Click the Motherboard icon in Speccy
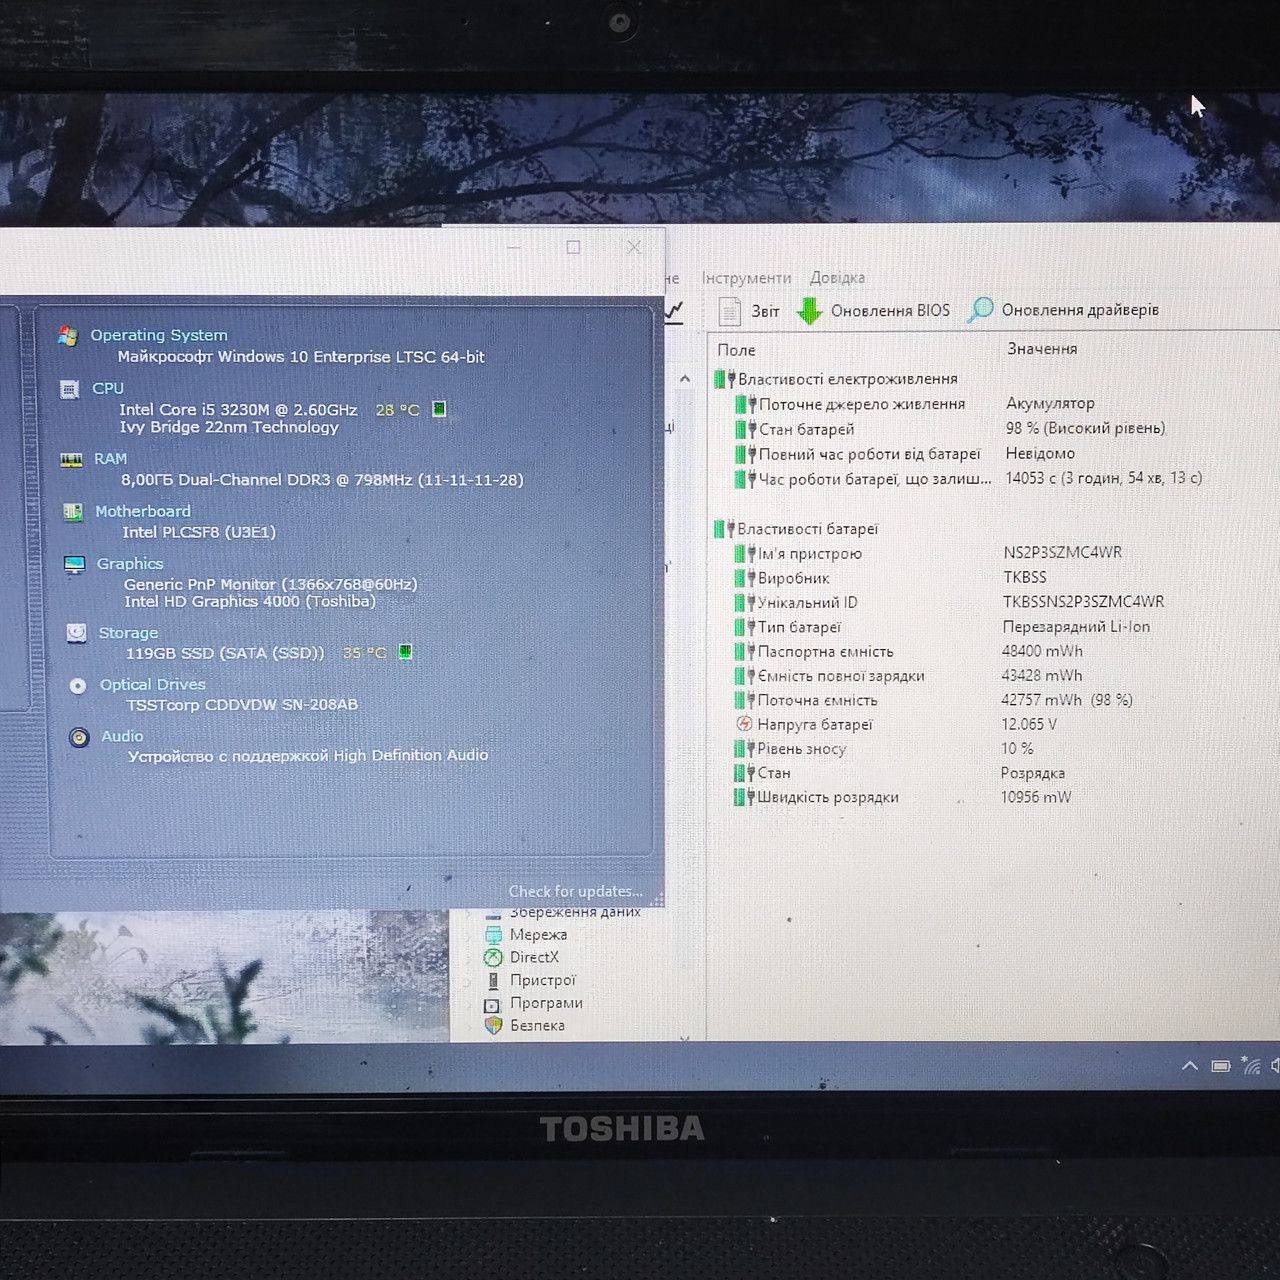 pos(73,512)
